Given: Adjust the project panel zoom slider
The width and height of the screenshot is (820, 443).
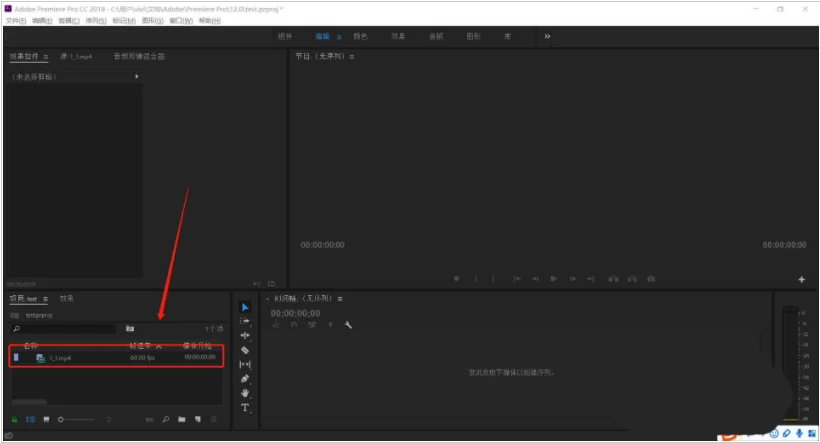Looking at the screenshot, I should click(75, 419).
